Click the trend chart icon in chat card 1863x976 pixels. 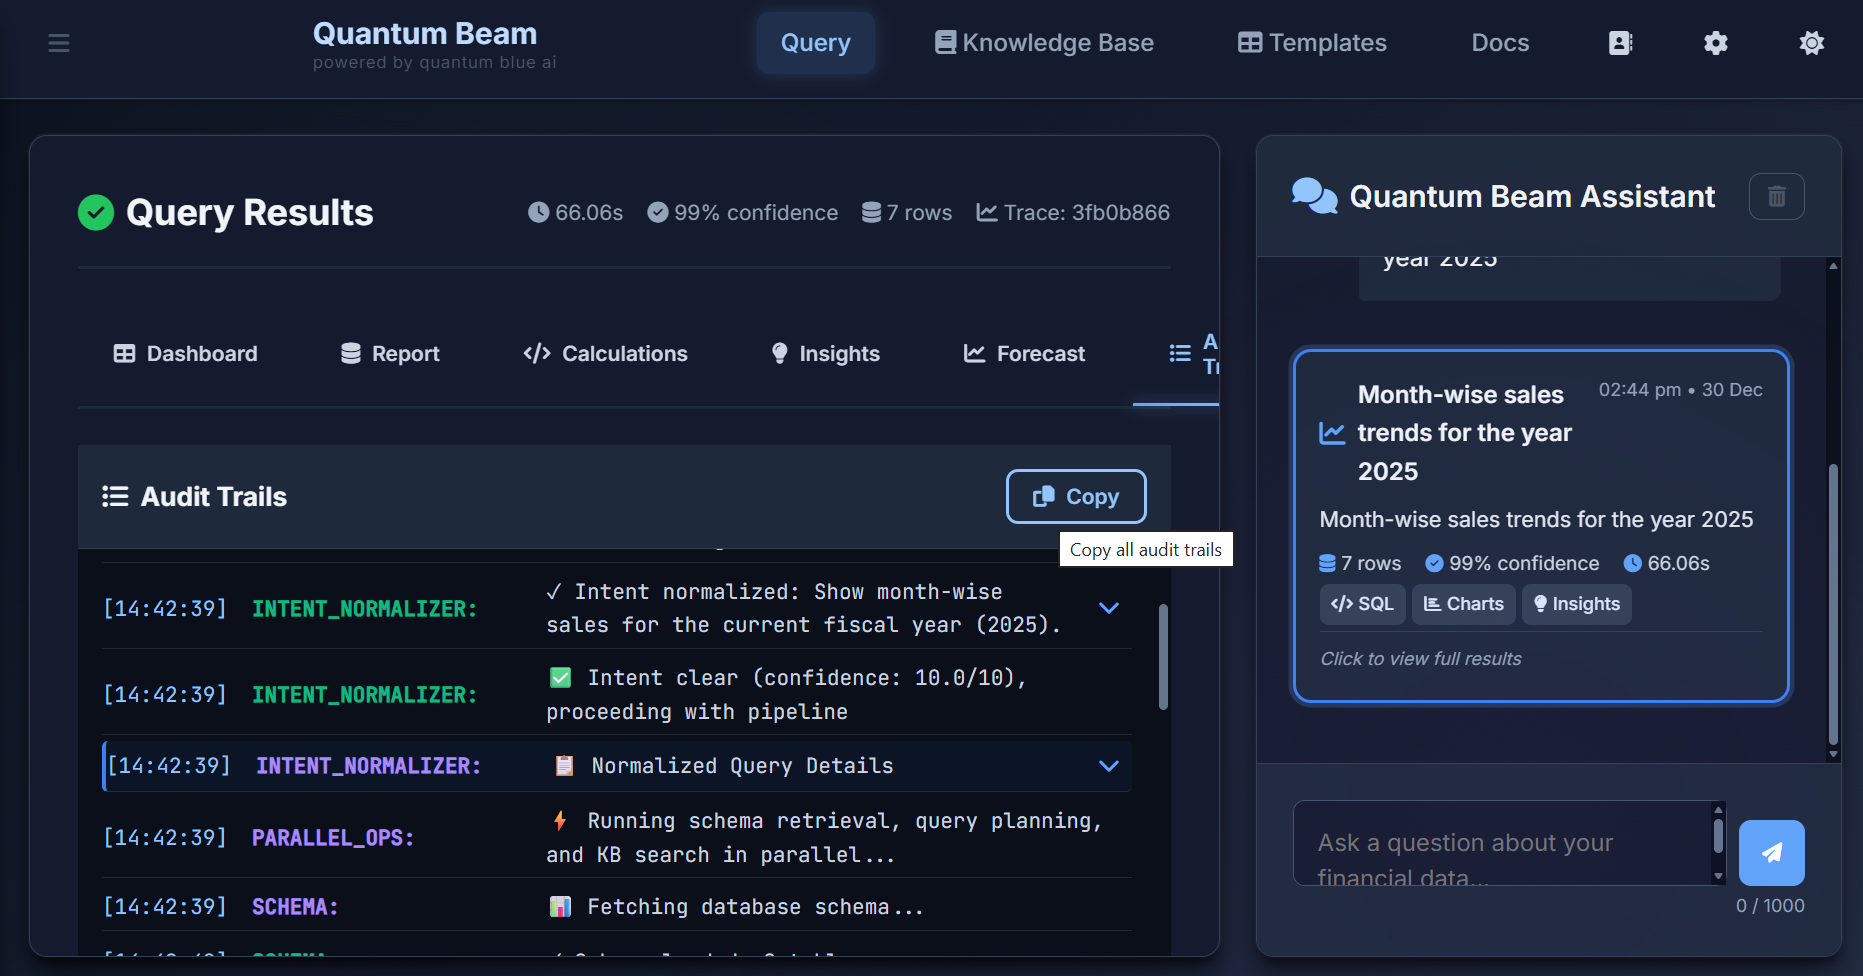(1332, 433)
